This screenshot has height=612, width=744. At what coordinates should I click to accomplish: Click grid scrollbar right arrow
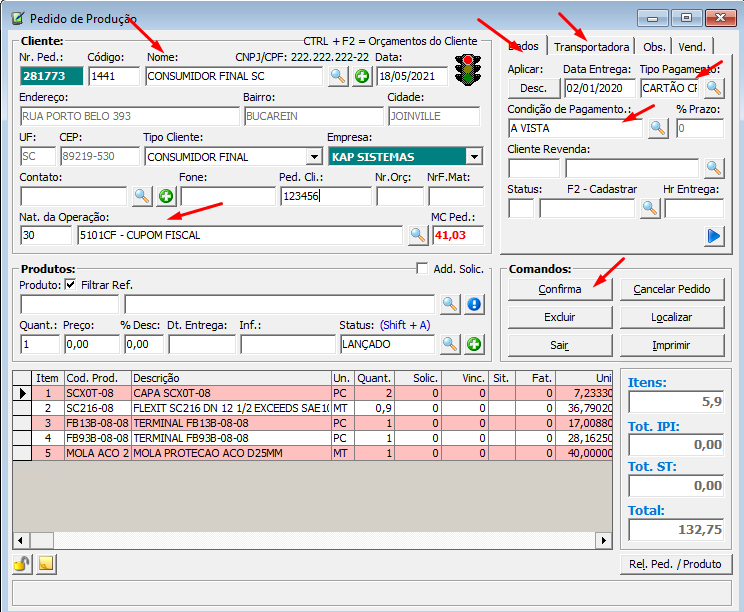click(x=604, y=540)
